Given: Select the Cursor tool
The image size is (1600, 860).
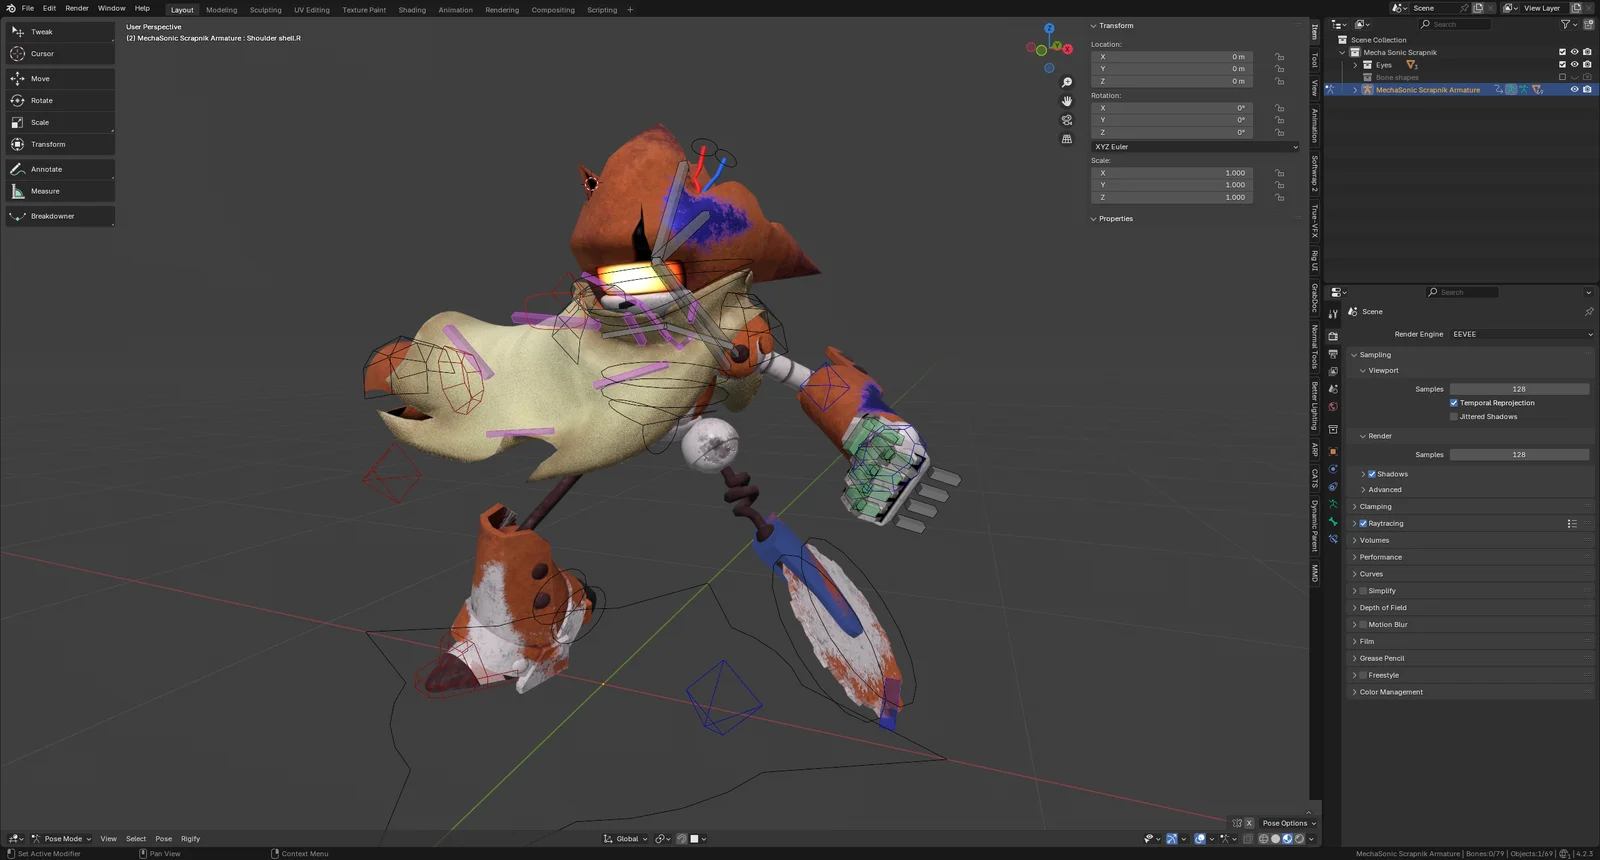Looking at the screenshot, I should (60, 54).
